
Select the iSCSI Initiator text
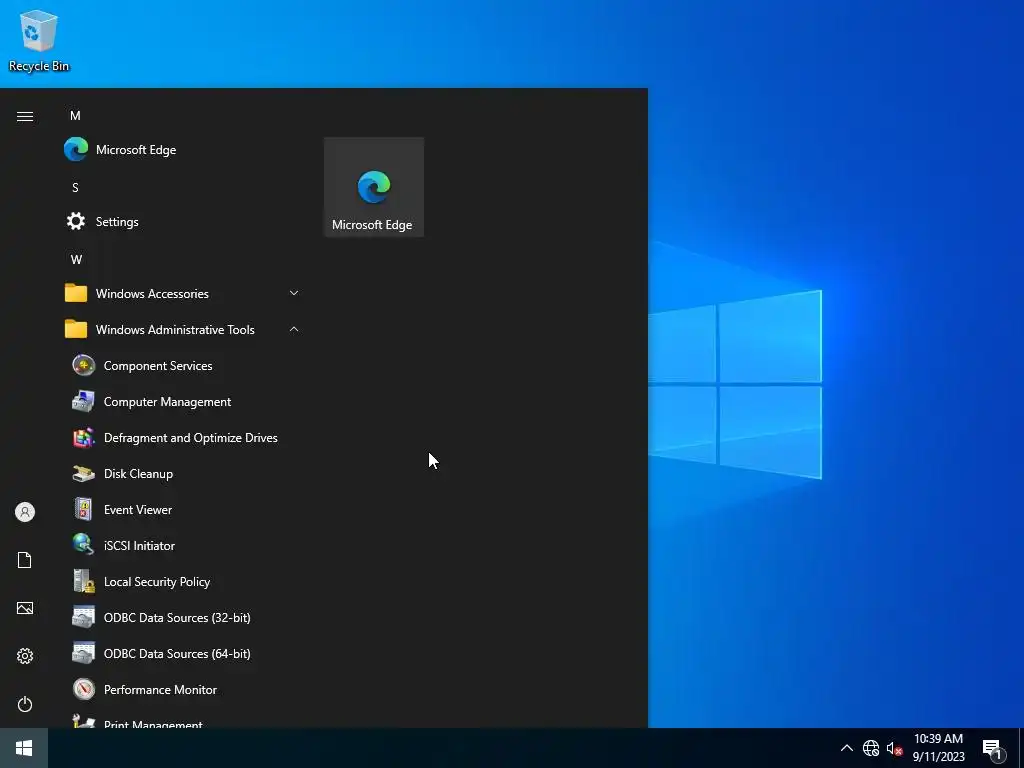coord(139,545)
